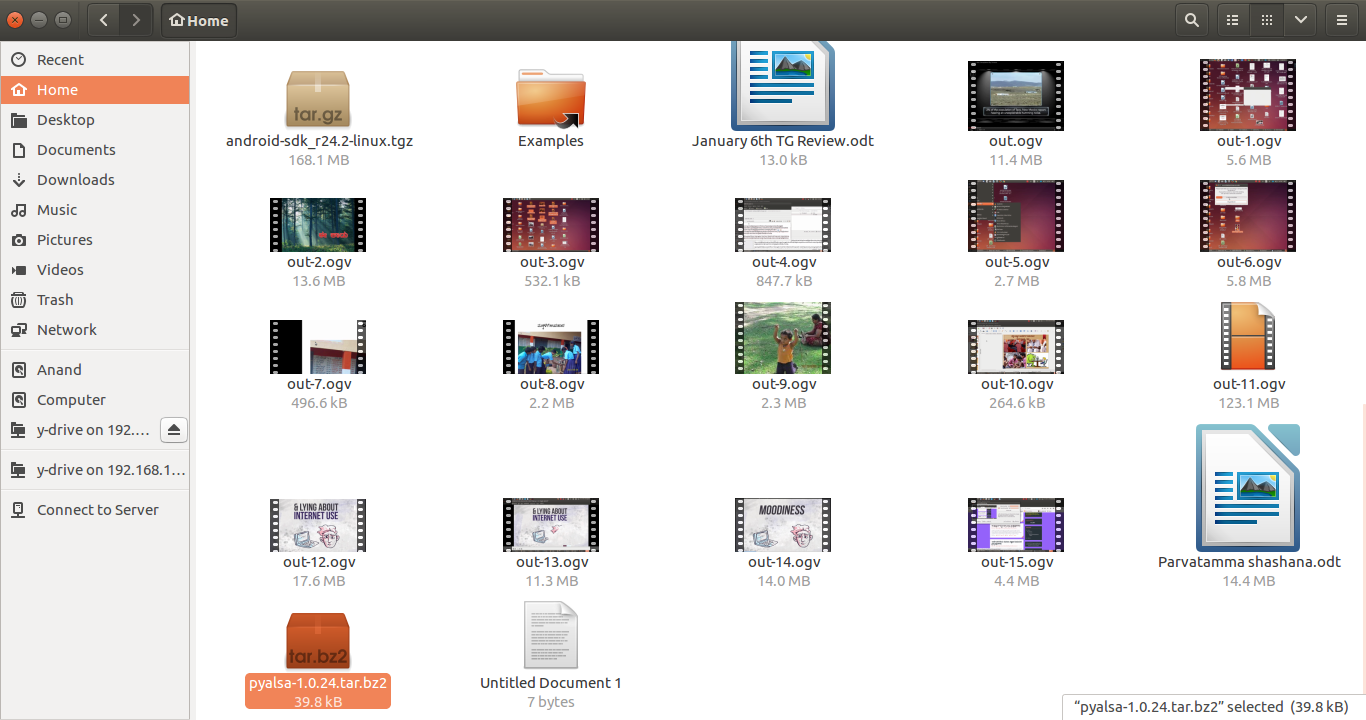The width and height of the screenshot is (1366, 720).
Task: Select the out-11.ogv generic video icon
Action: click(1248, 337)
